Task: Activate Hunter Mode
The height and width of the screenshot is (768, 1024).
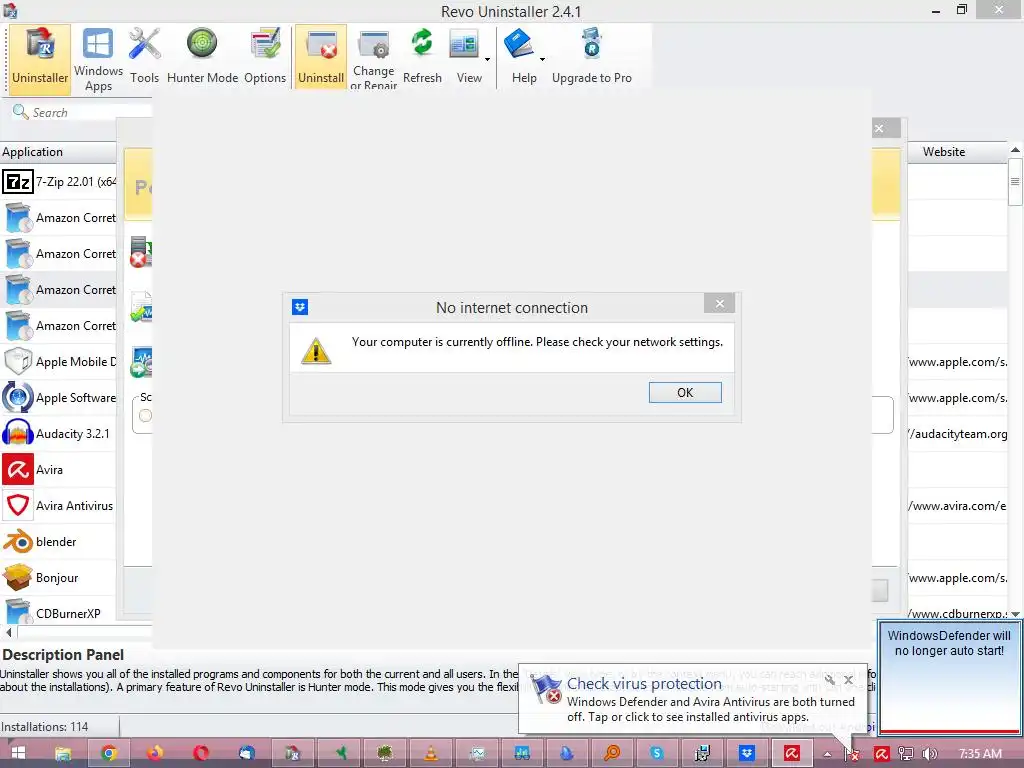Action: point(202,57)
